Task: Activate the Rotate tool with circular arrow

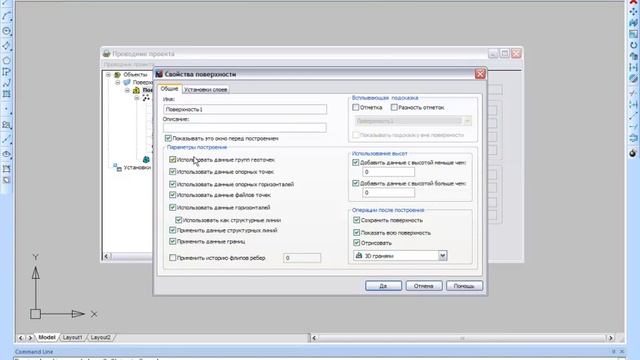Action: [x=633, y=45]
